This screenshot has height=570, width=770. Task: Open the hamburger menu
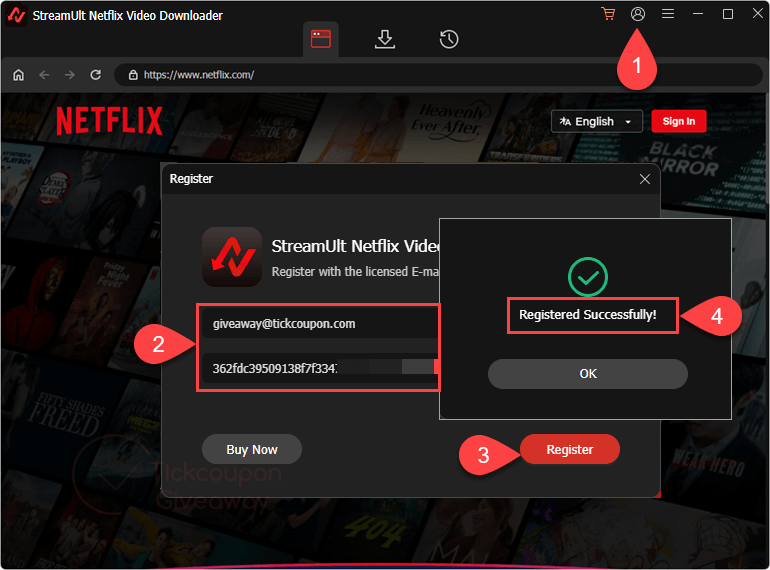pyautogui.click(x=667, y=14)
